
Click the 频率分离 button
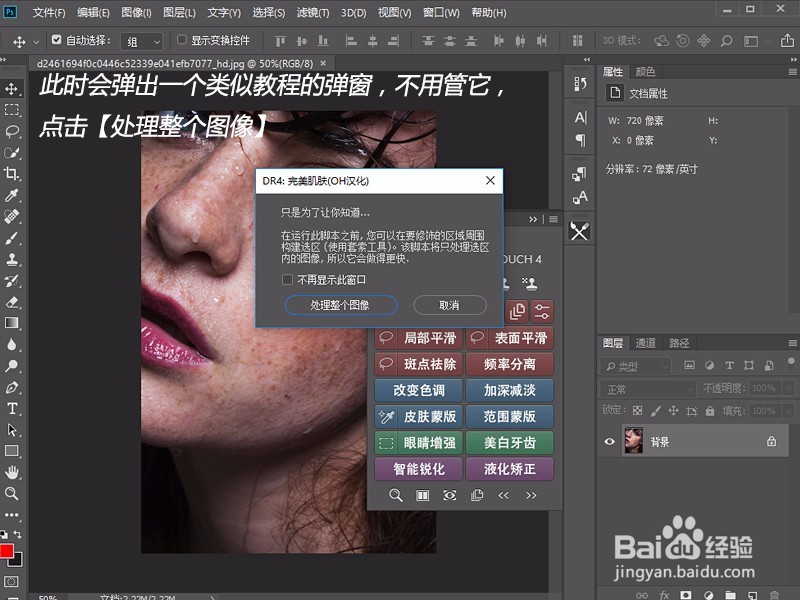(510, 364)
